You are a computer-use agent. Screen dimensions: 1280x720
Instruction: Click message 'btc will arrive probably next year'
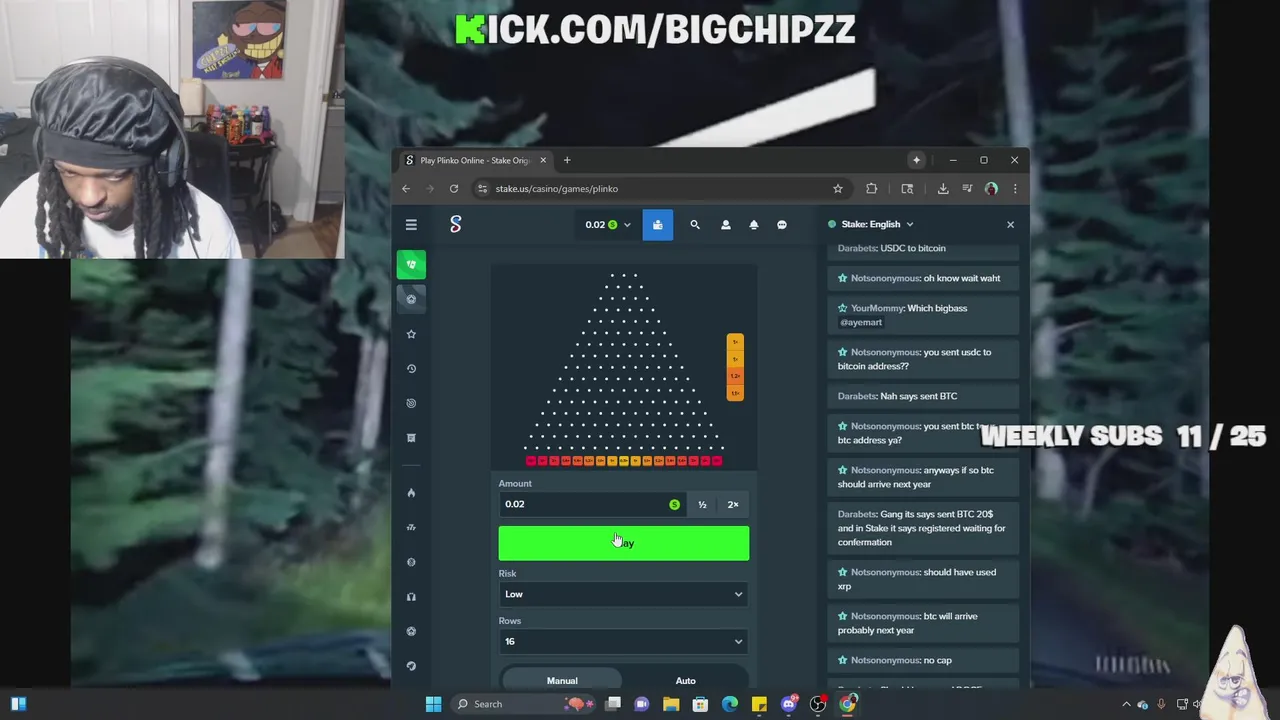907,623
